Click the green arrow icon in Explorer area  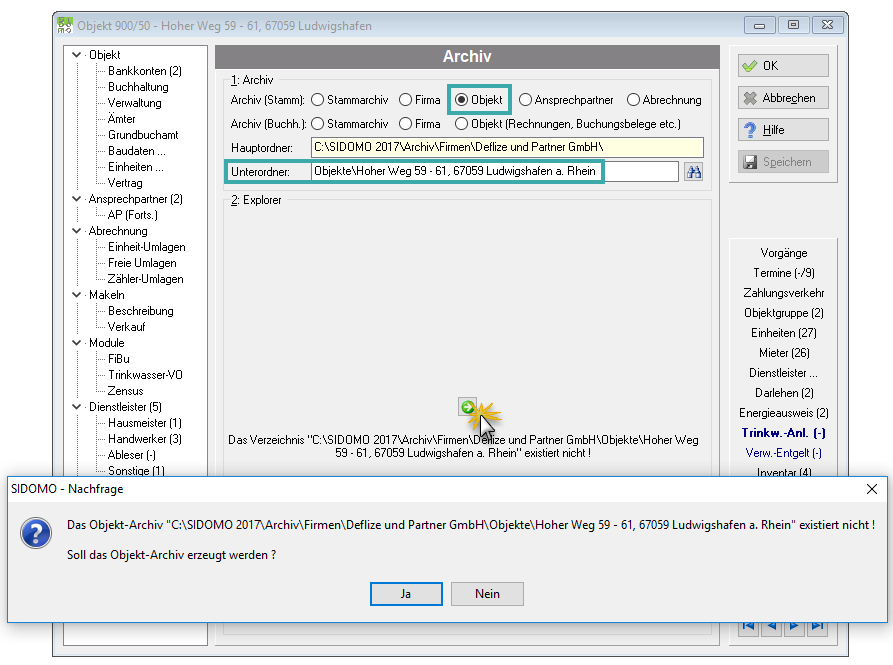click(x=467, y=407)
